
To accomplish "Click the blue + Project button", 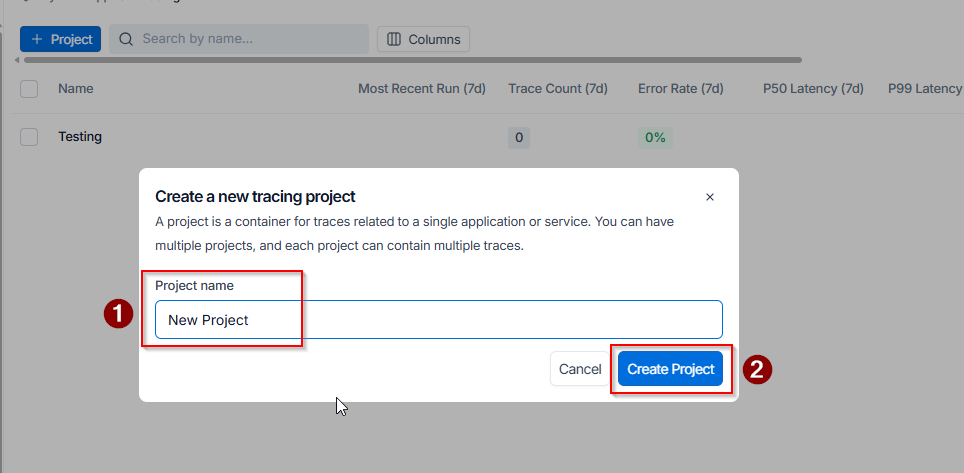I will 60,39.
